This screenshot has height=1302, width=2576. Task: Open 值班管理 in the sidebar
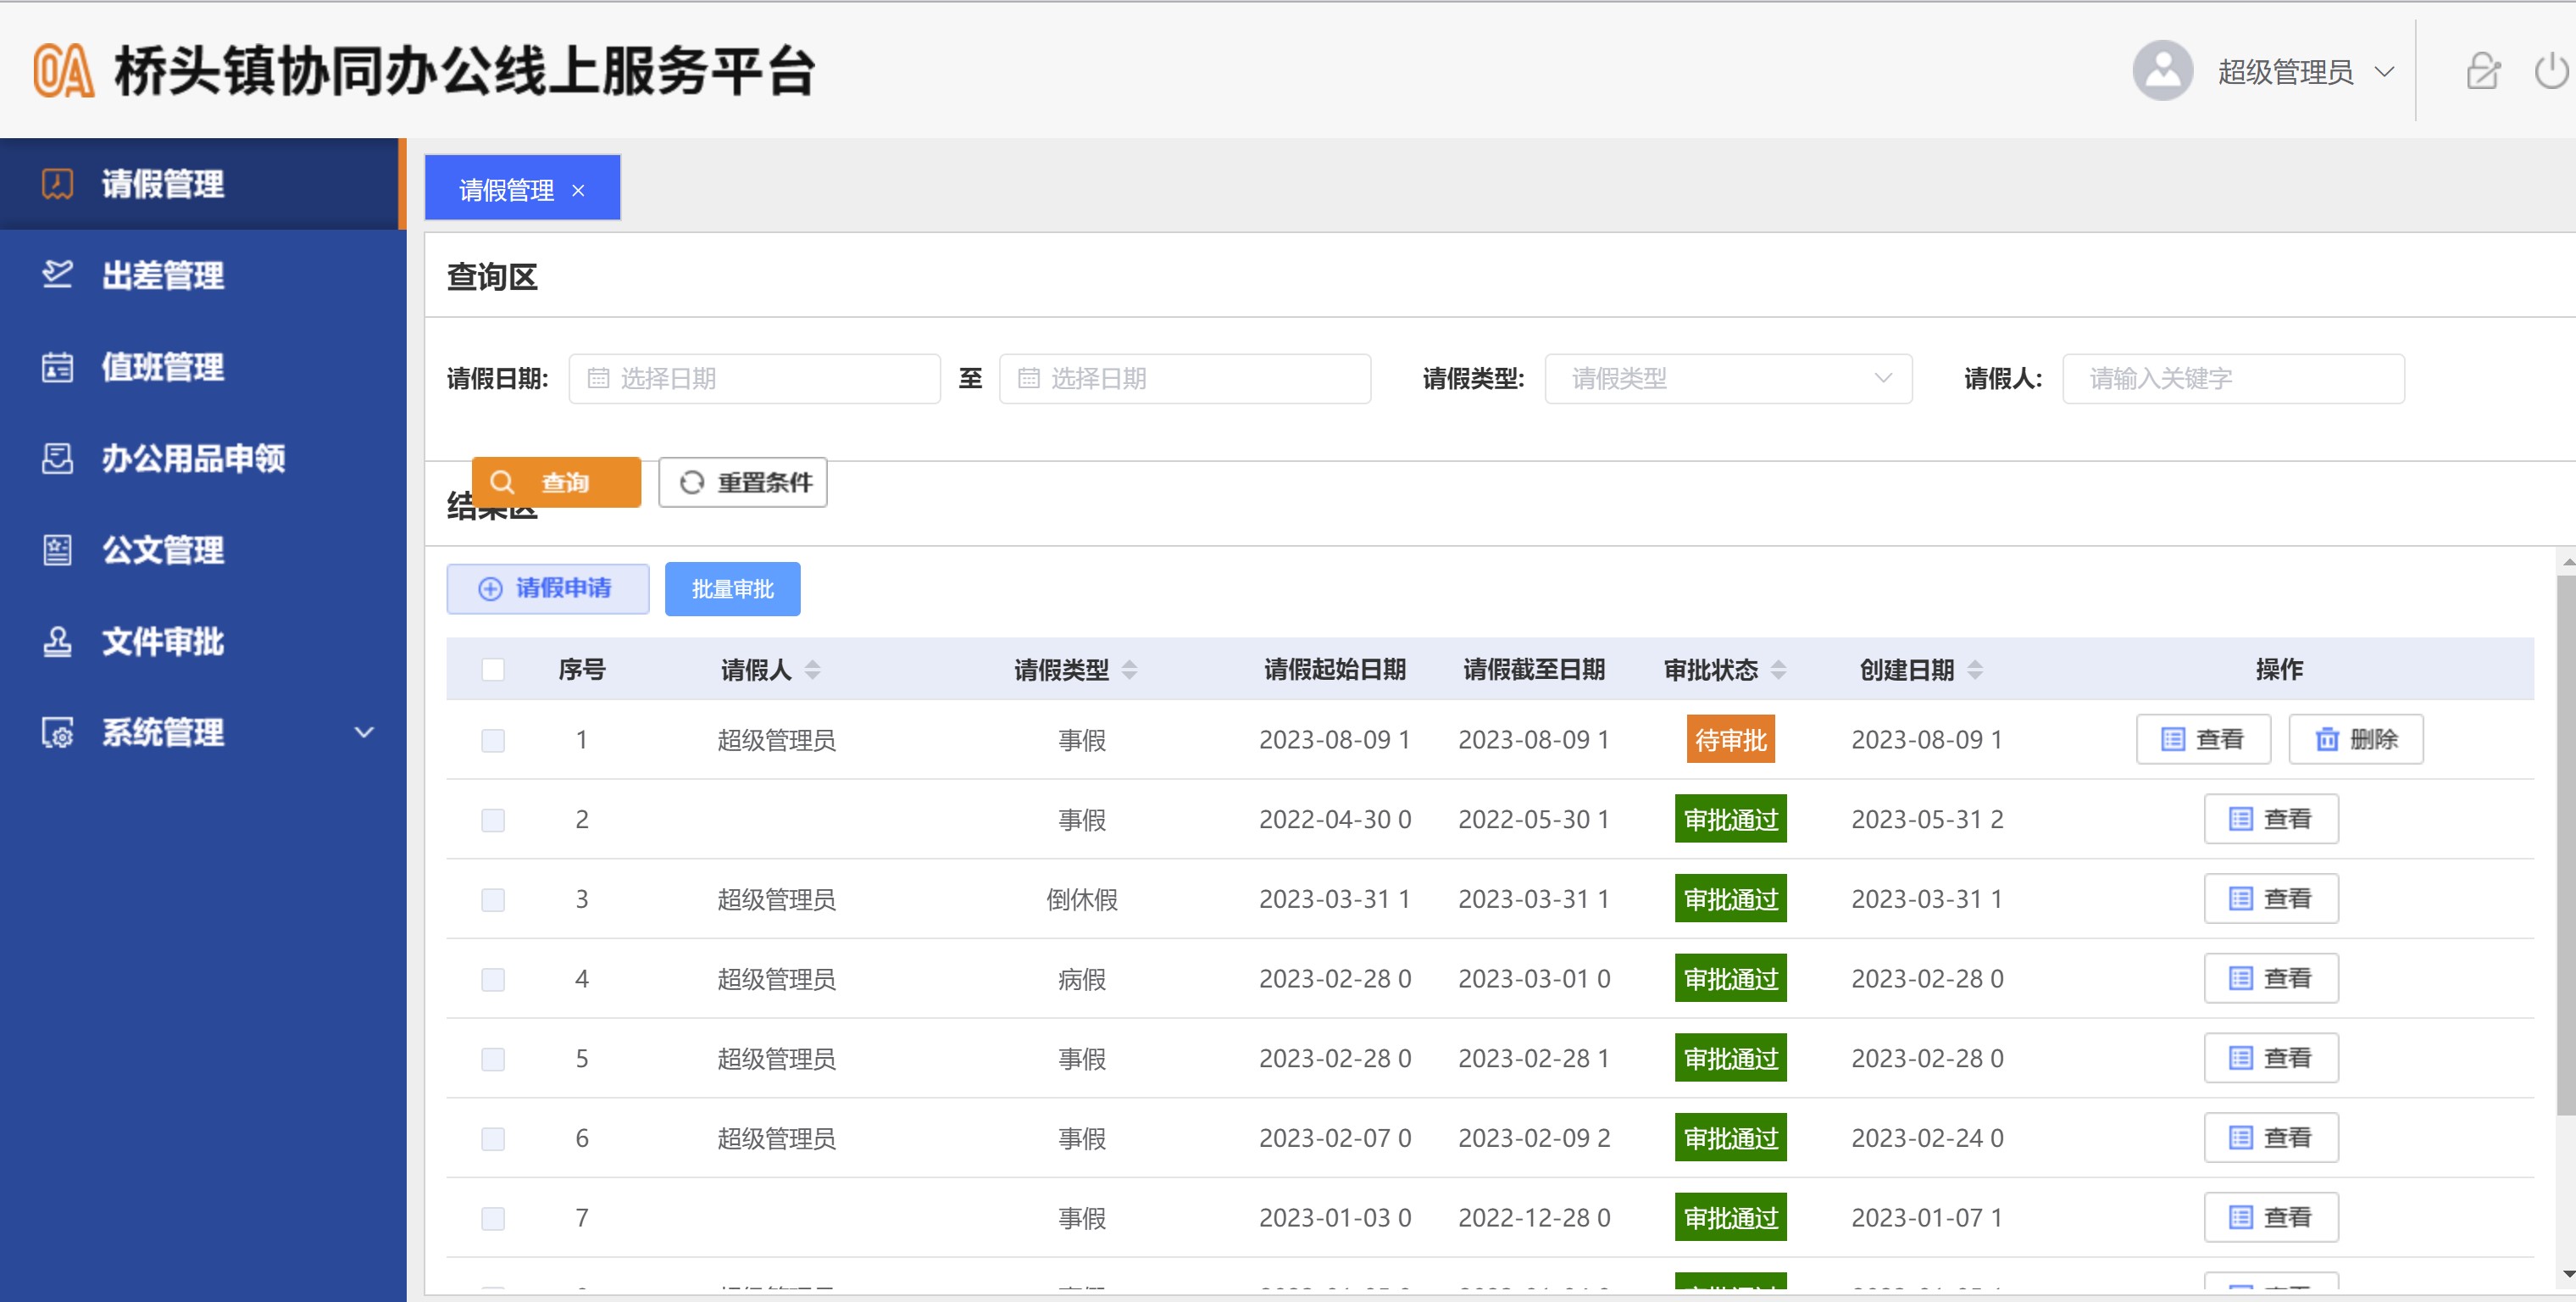point(203,367)
